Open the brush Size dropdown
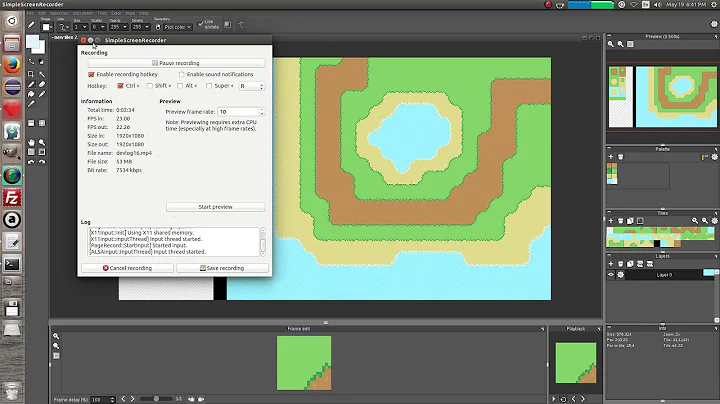Image resolution: width=720 pixels, height=404 pixels. (x=80, y=27)
